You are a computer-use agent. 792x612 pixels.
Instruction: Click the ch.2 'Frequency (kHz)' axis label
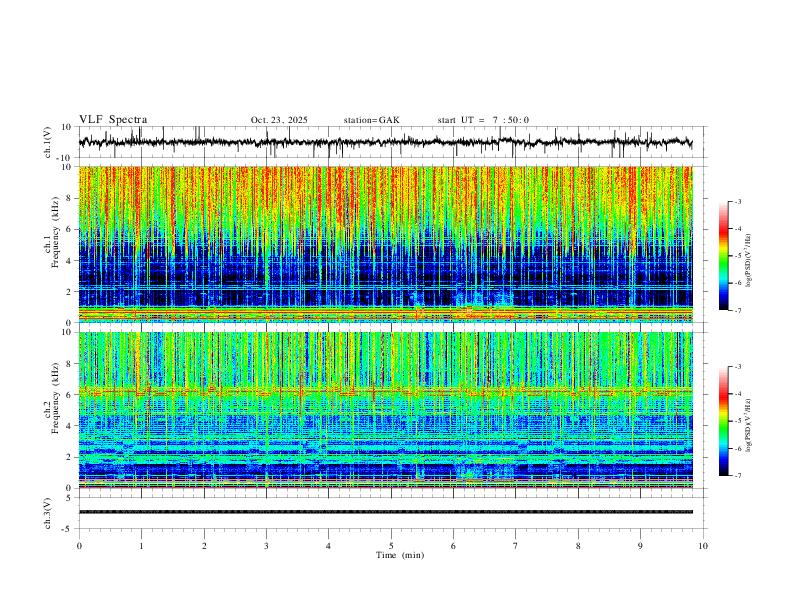point(55,398)
